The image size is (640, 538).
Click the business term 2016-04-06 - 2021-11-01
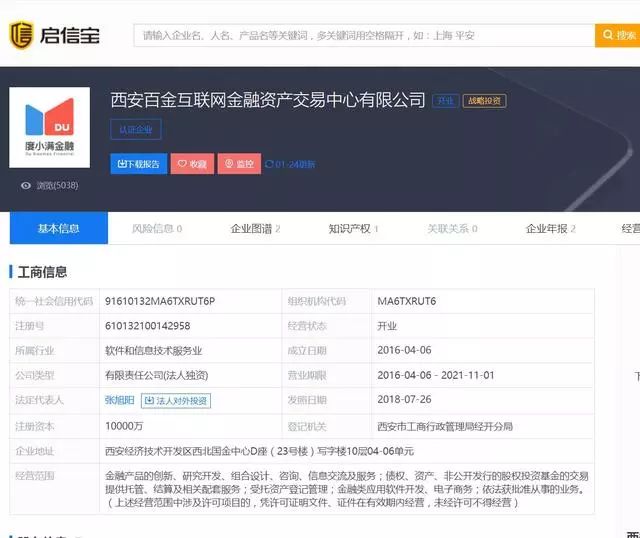pos(436,375)
